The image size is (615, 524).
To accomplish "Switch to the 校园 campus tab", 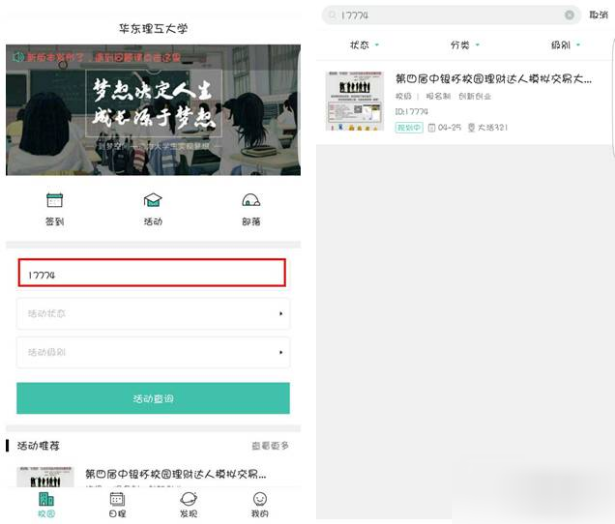I will pos(46,505).
